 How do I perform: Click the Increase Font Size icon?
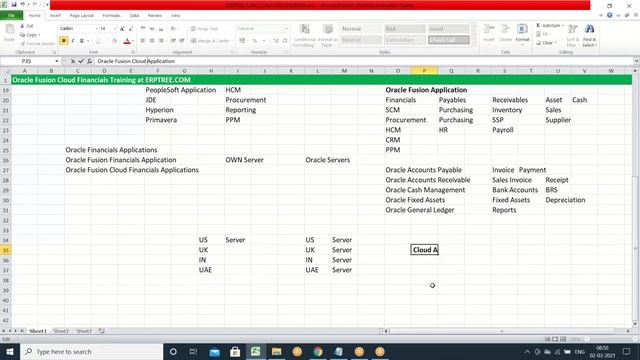[x=122, y=29]
